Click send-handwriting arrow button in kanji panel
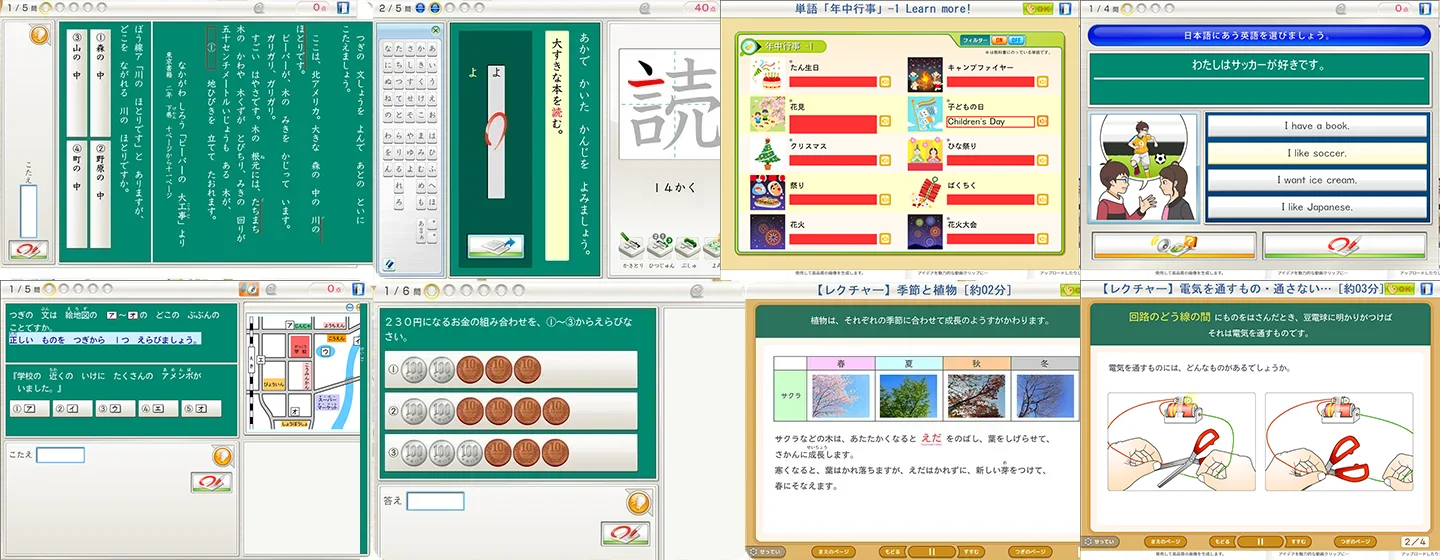This screenshot has width=1440, height=560. coord(496,248)
